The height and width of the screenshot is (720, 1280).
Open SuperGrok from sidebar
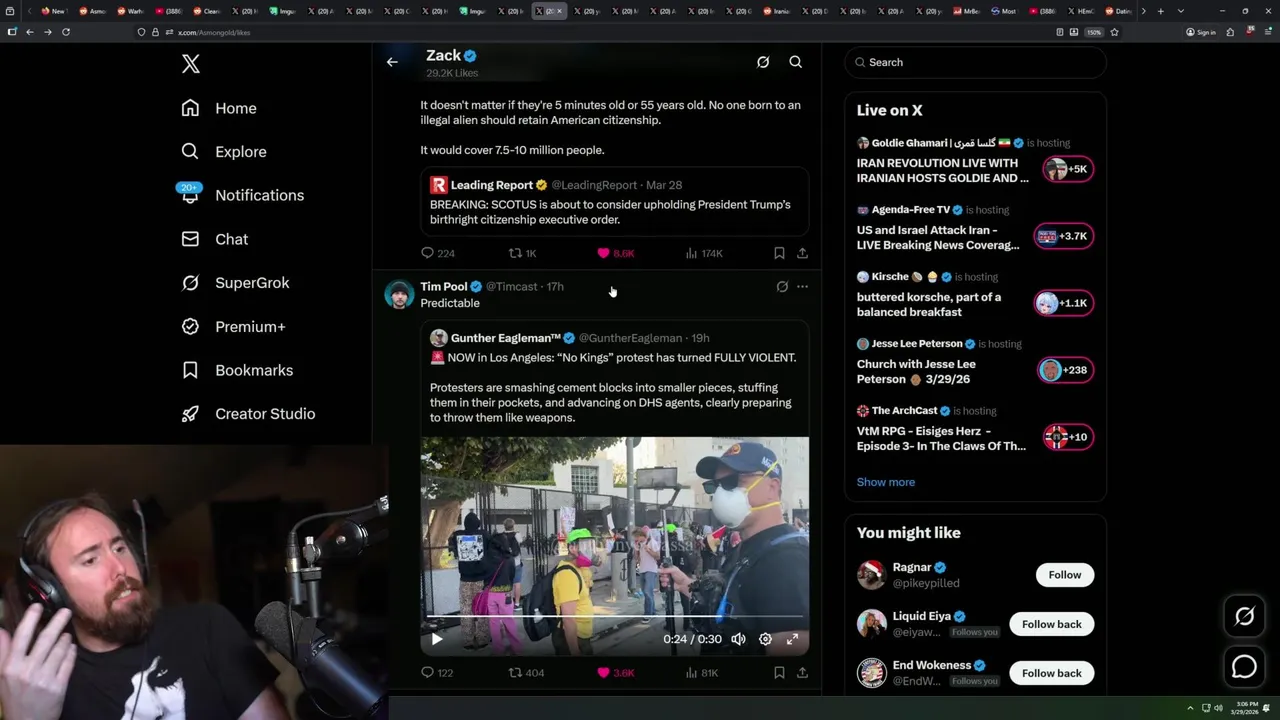tap(235, 283)
